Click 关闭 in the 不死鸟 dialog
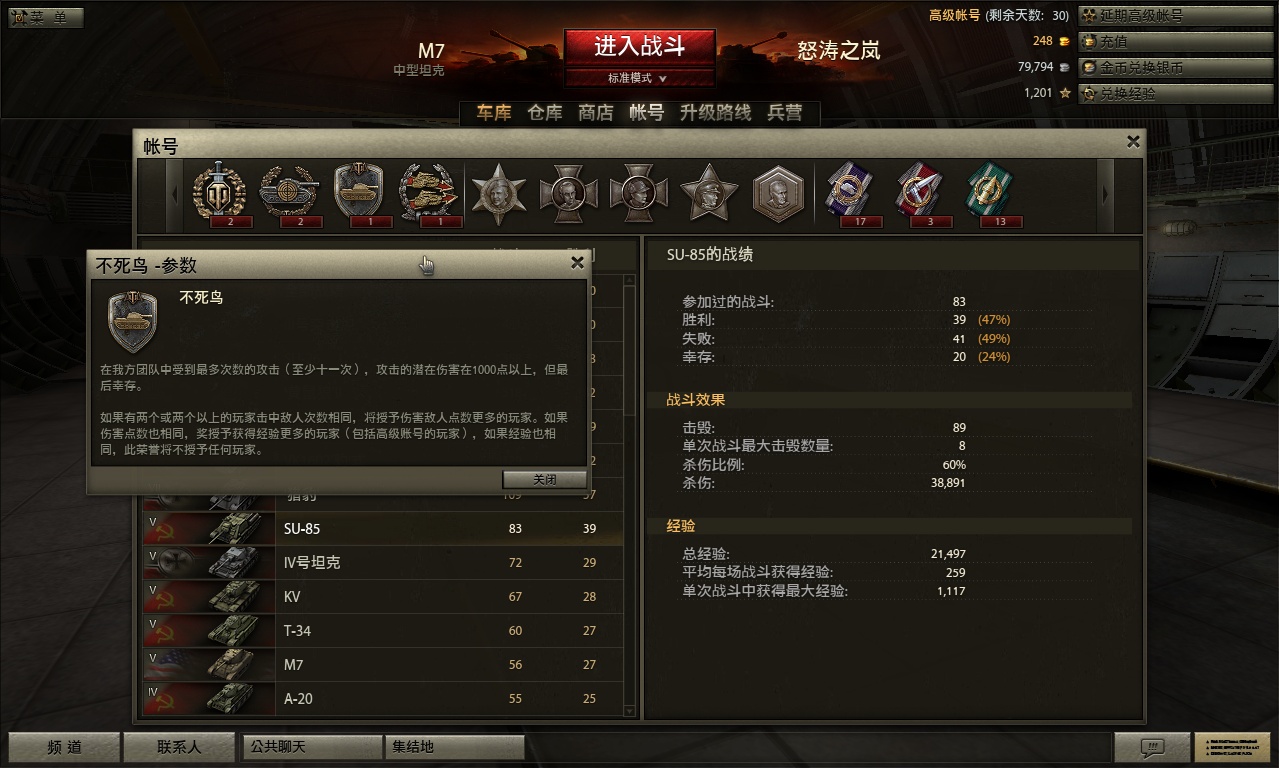 click(x=545, y=480)
